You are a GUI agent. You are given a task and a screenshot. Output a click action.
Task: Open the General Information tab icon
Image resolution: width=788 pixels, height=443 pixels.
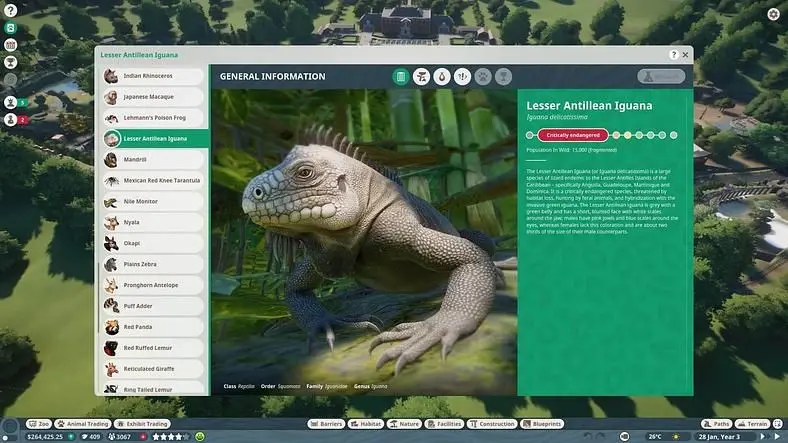point(401,77)
